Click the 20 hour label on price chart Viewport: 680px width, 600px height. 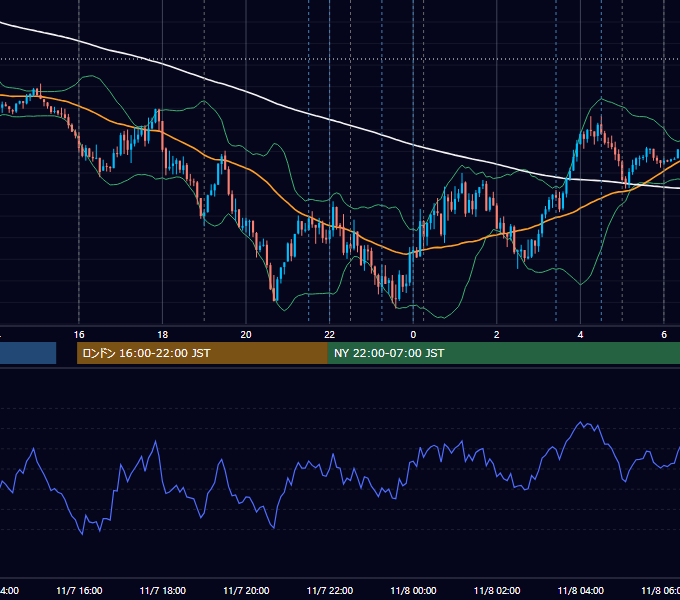246,335
